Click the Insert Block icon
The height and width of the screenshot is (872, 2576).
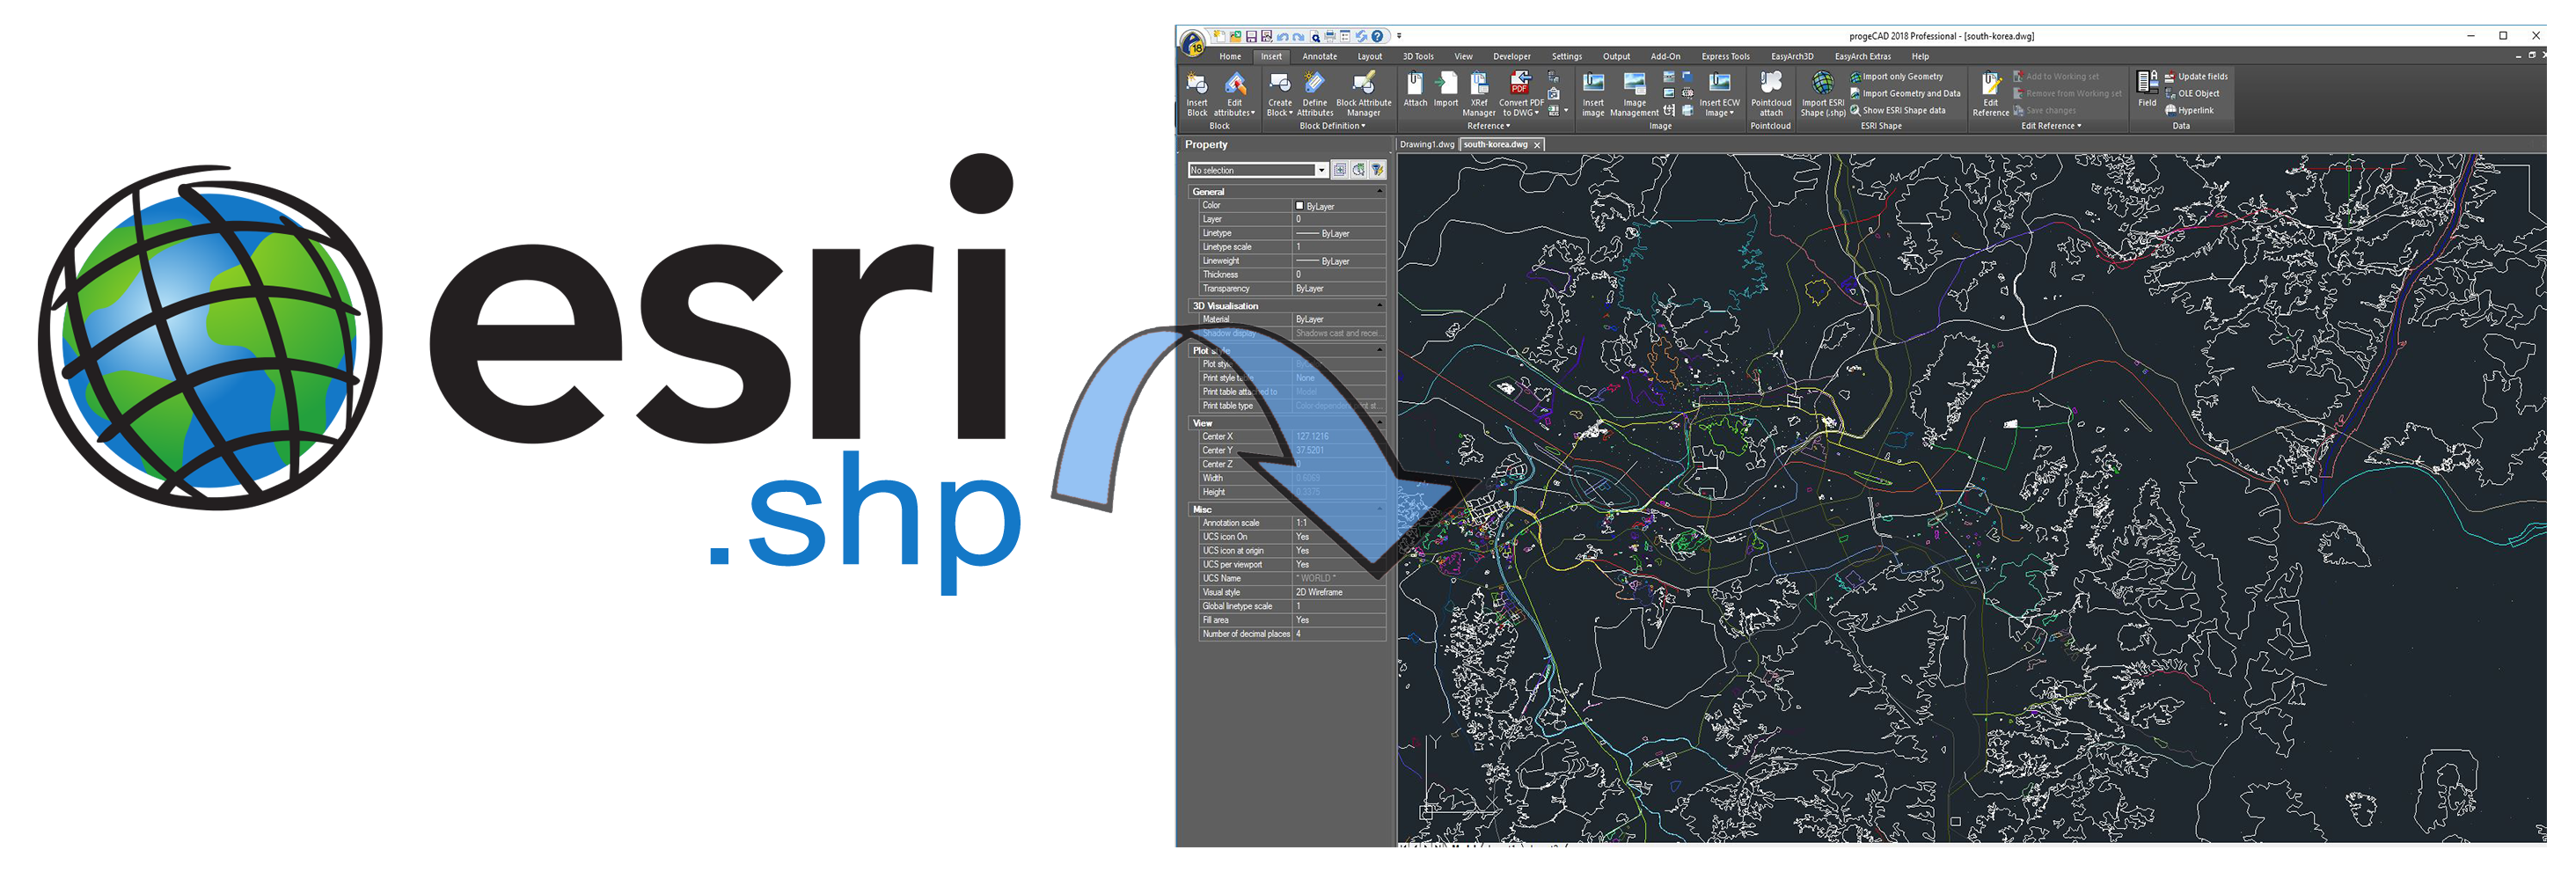[1196, 85]
